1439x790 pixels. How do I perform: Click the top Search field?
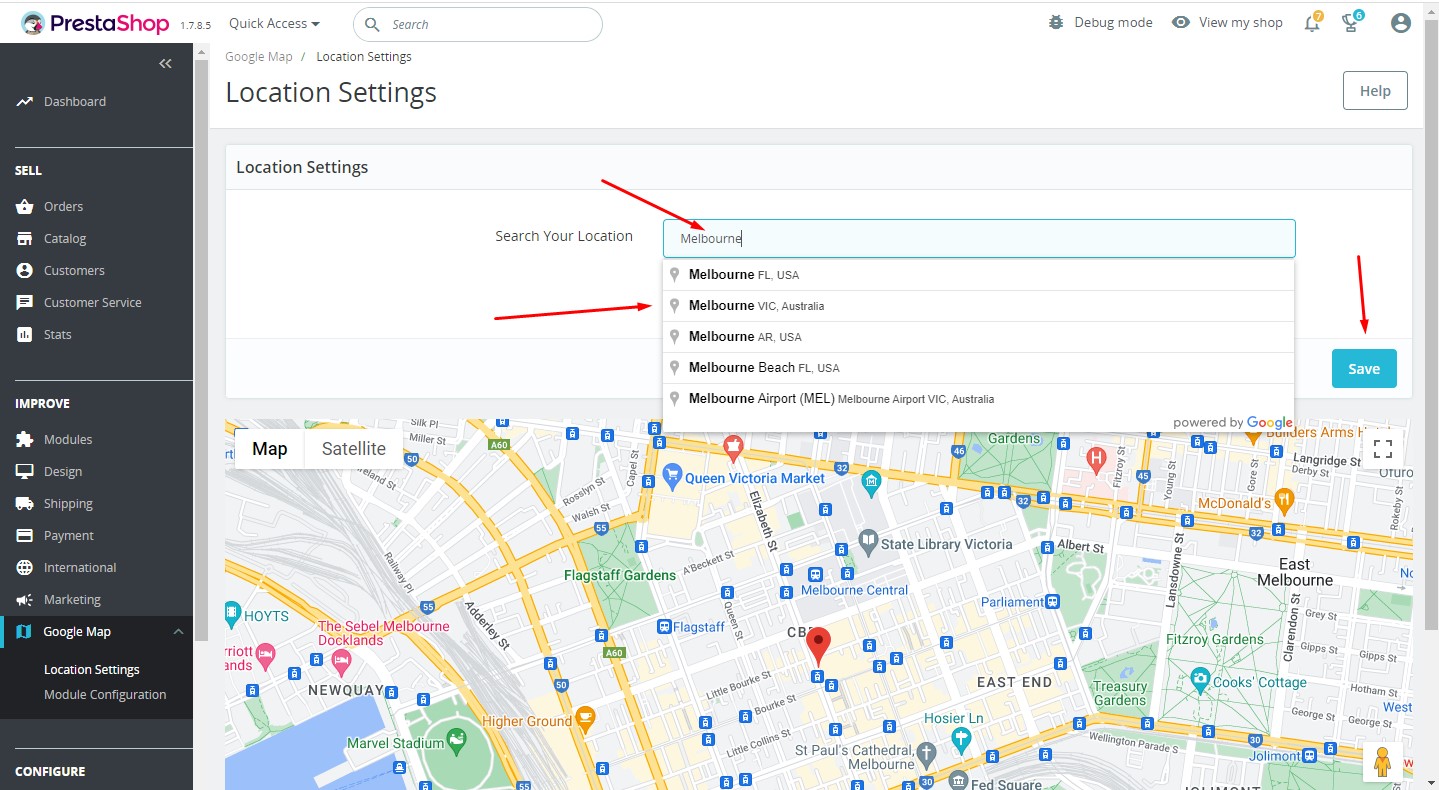point(478,24)
